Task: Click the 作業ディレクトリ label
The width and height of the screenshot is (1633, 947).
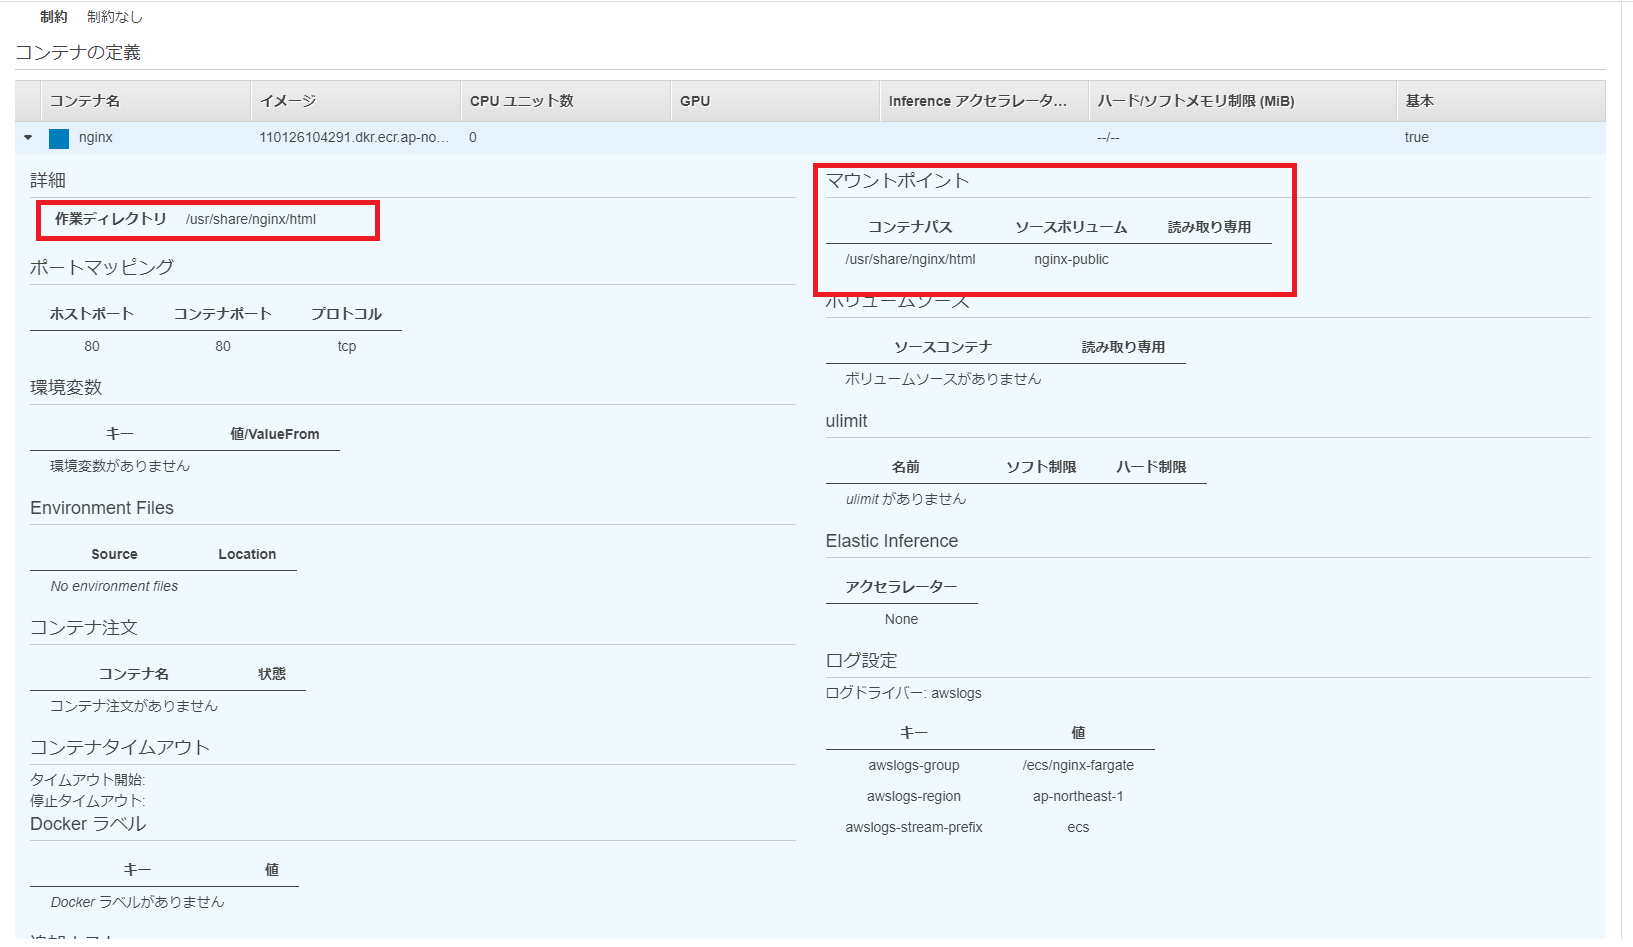Action: coord(111,219)
